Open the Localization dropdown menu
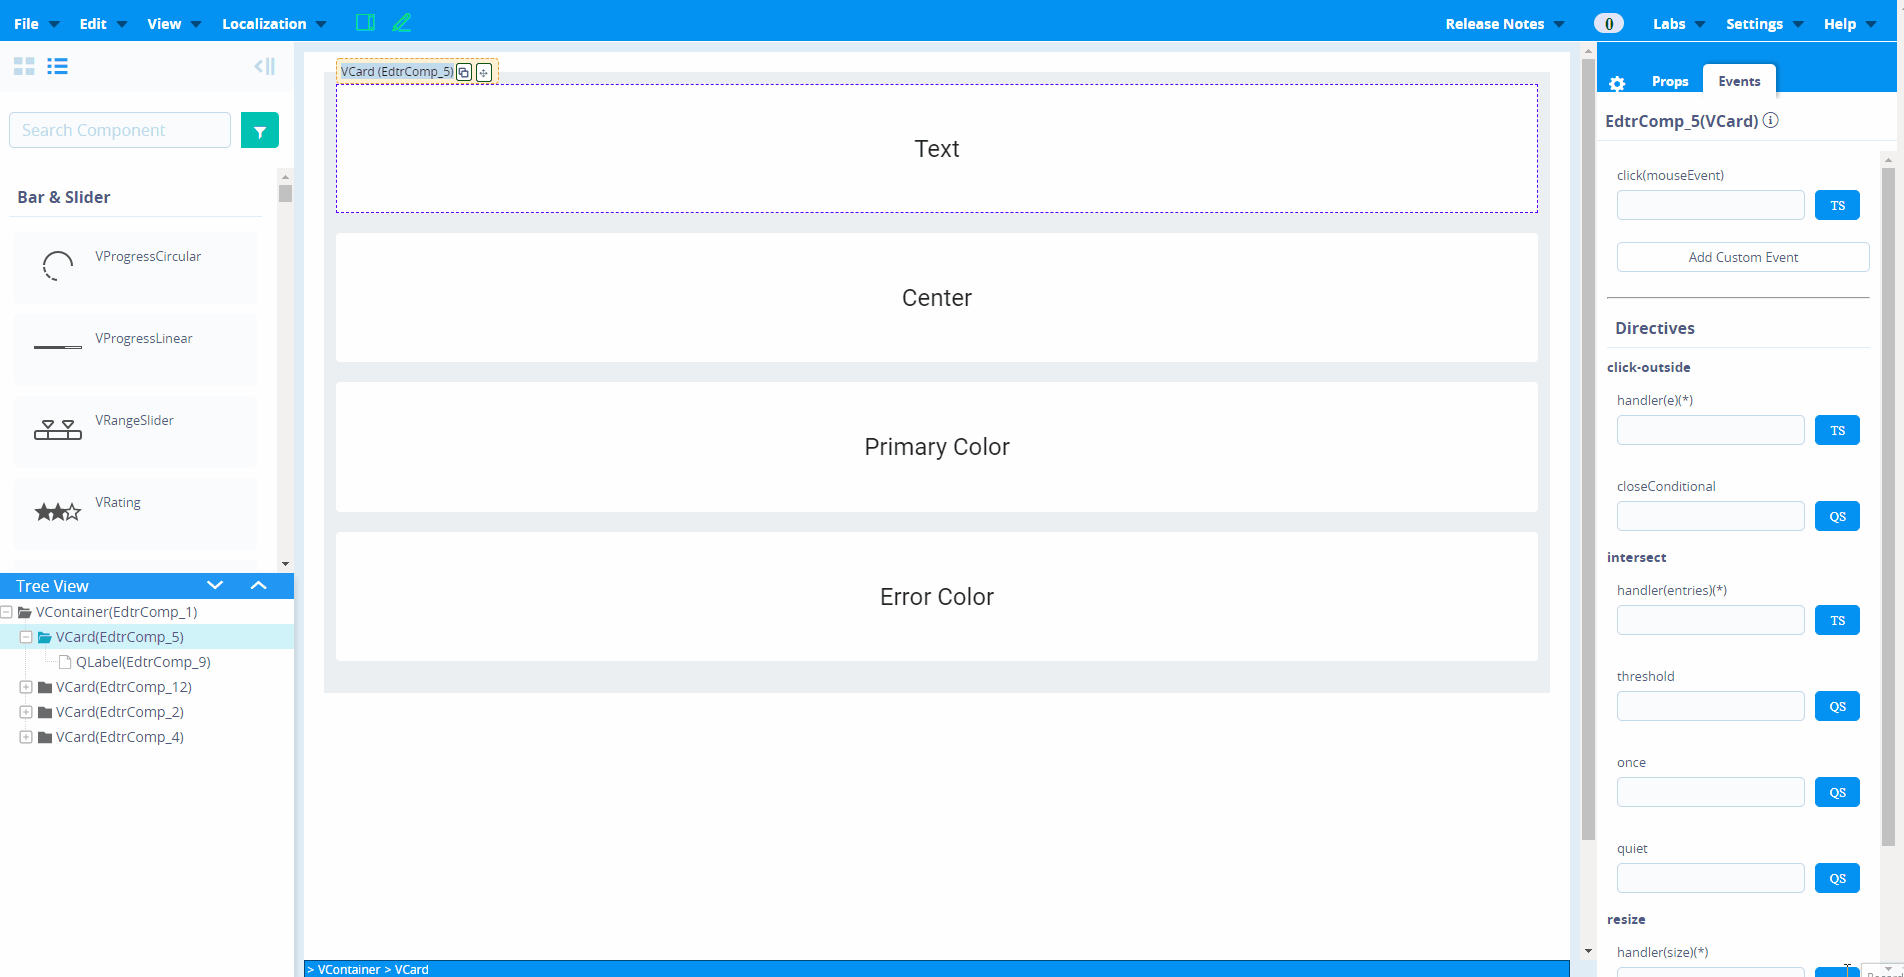Image resolution: width=1904 pixels, height=977 pixels. point(273,24)
